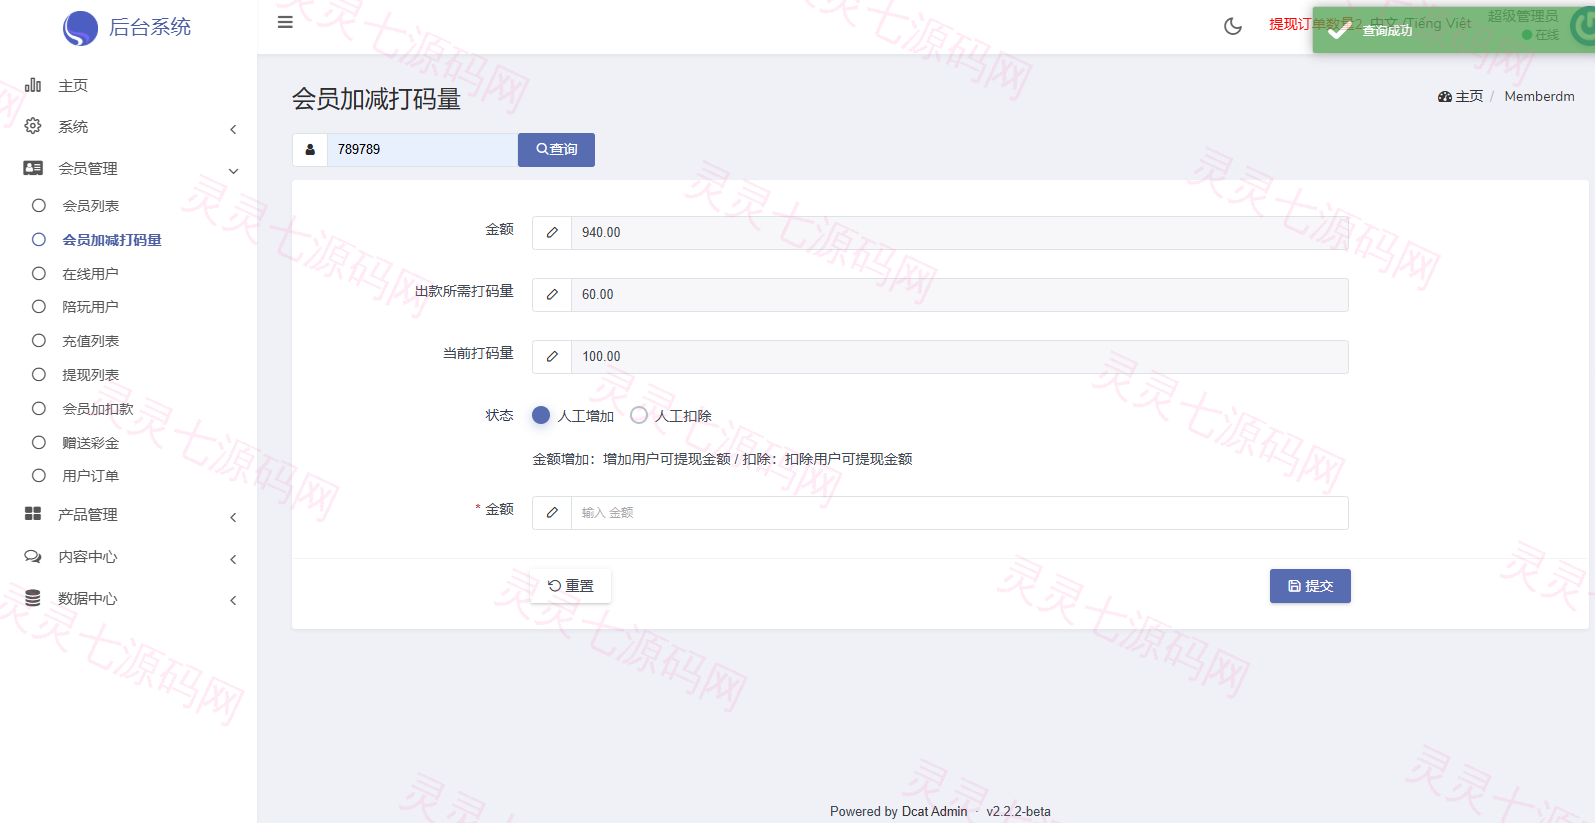Click pencil icon beside 100.00 field
The height and width of the screenshot is (823, 1595).
point(552,357)
